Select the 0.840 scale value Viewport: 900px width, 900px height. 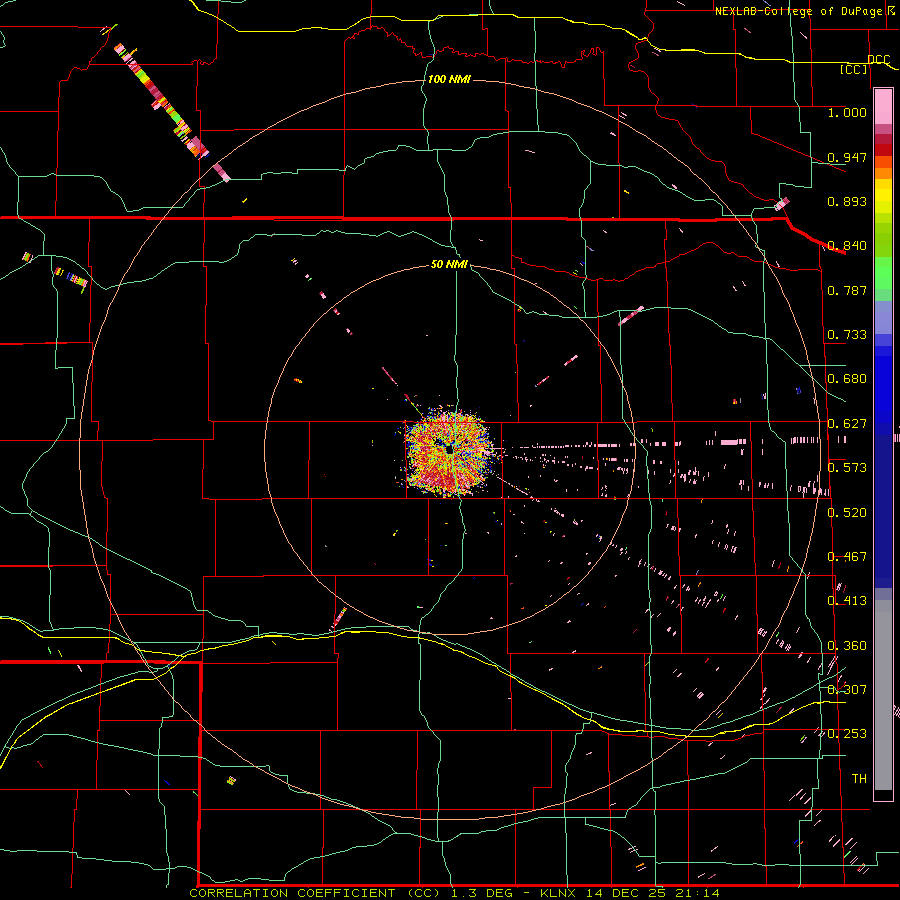[847, 246]
